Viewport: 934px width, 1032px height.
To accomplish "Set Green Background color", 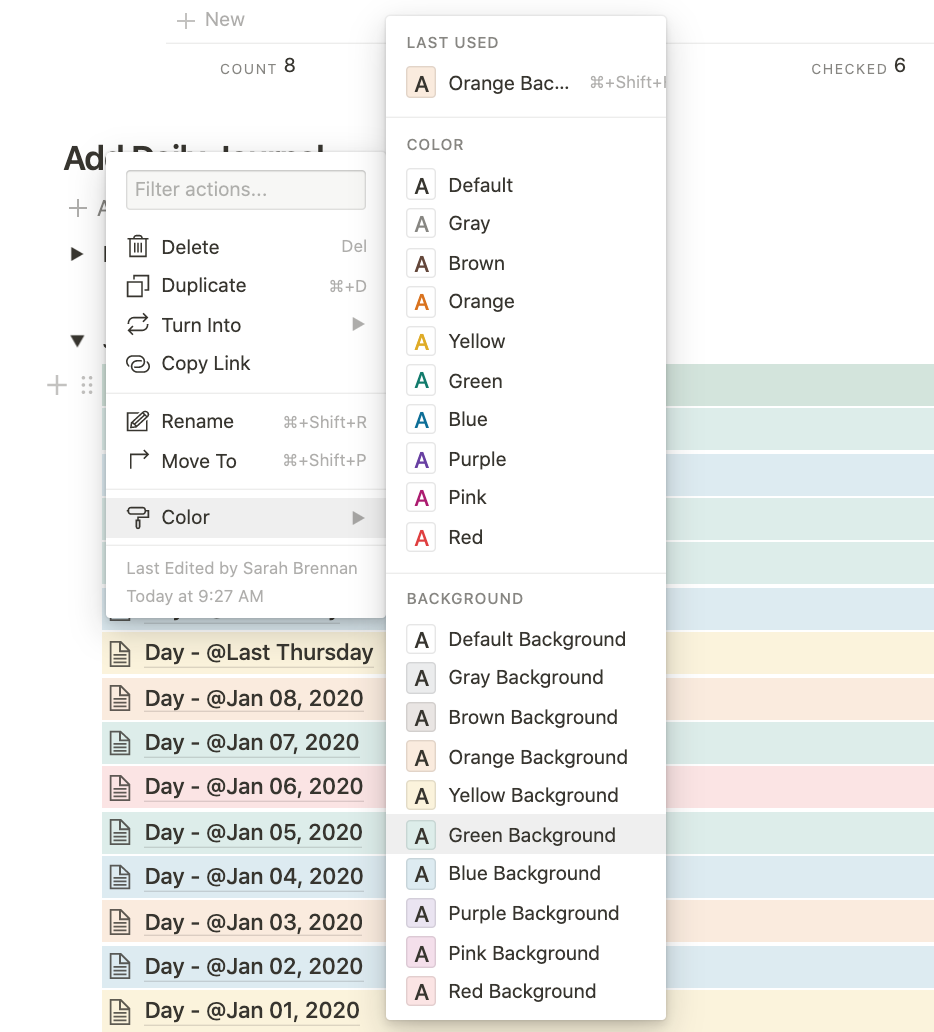I will (x=526, y=835).
